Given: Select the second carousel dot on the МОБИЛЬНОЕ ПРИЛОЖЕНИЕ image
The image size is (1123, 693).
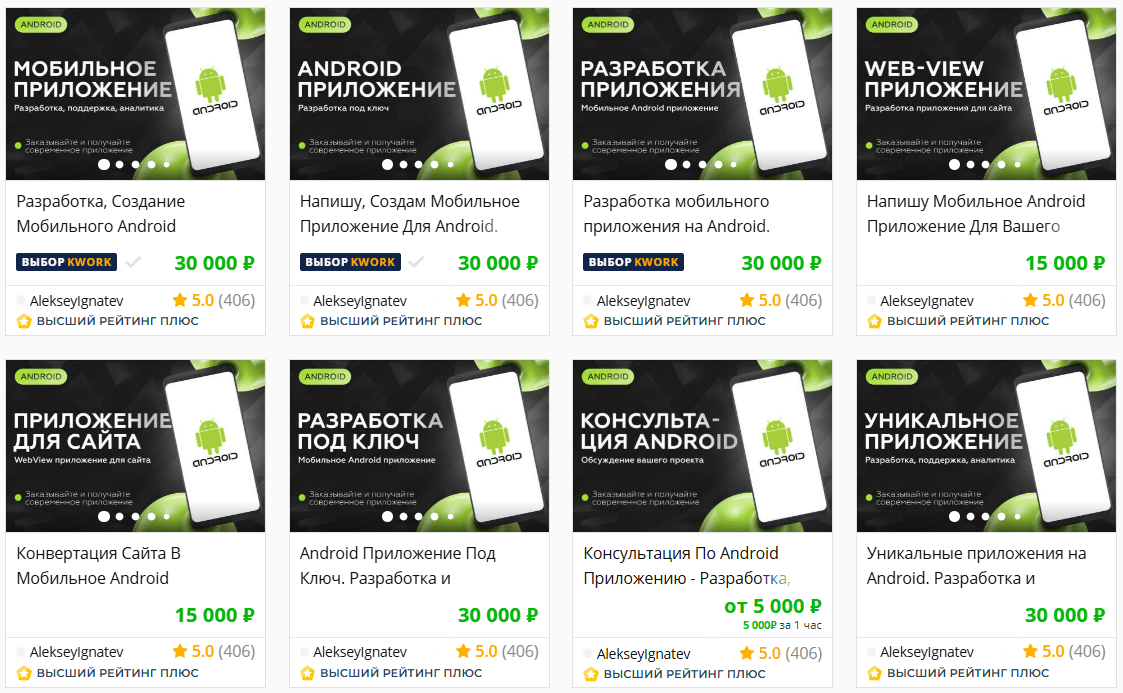Looking at the screenshot, I should pos(120,165).
